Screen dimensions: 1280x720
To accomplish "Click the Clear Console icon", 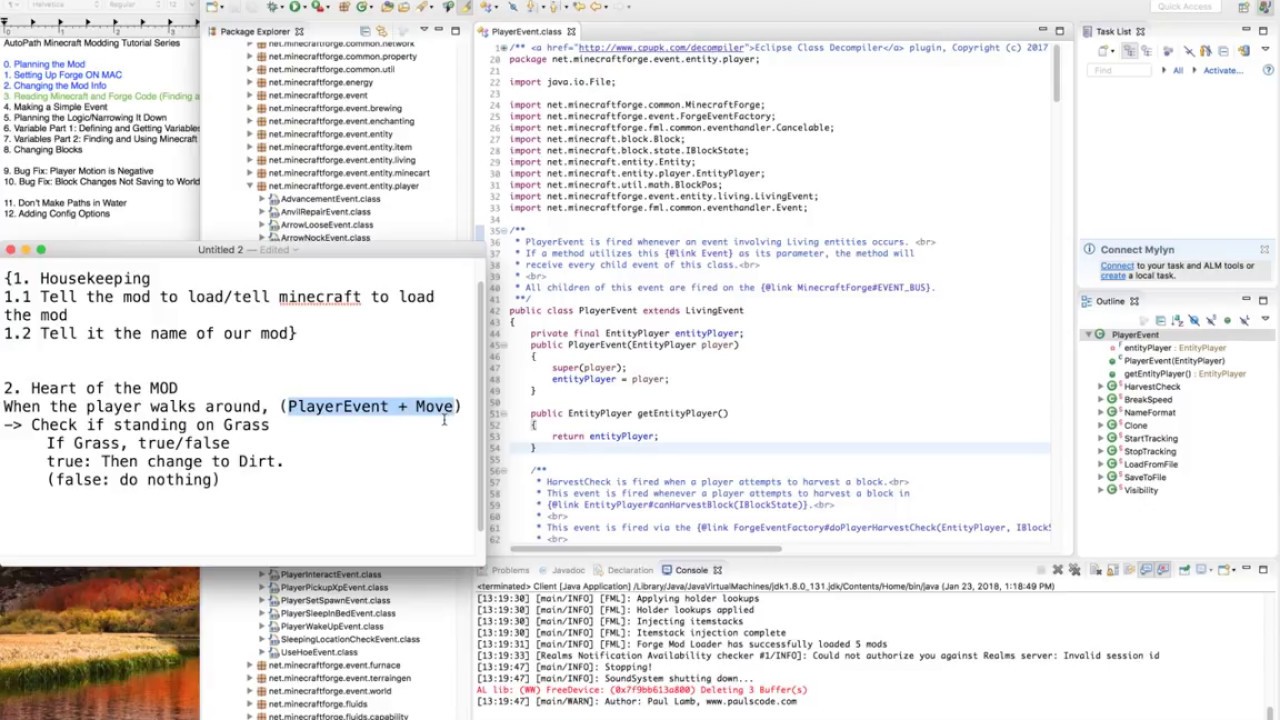I will coord(1095,570).
